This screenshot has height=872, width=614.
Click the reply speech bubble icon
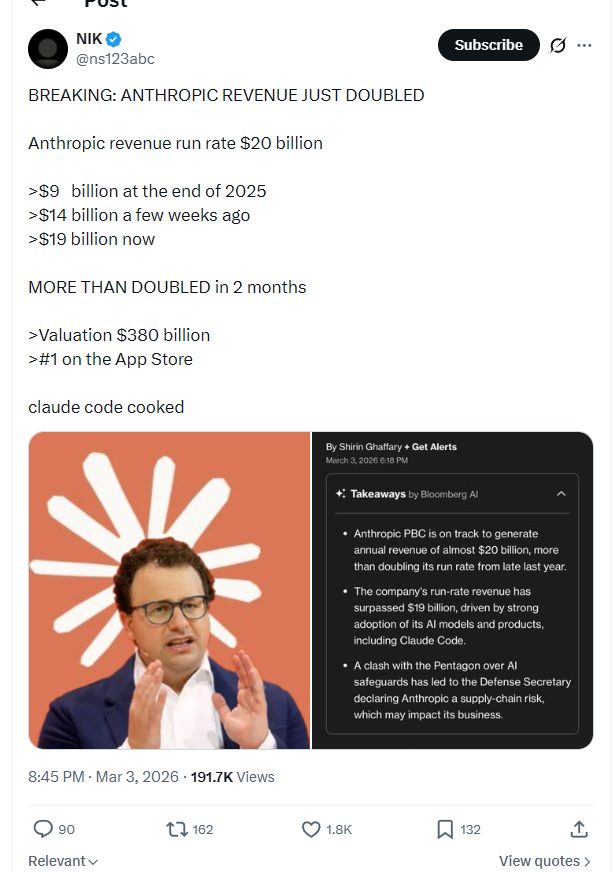[43, 829]
